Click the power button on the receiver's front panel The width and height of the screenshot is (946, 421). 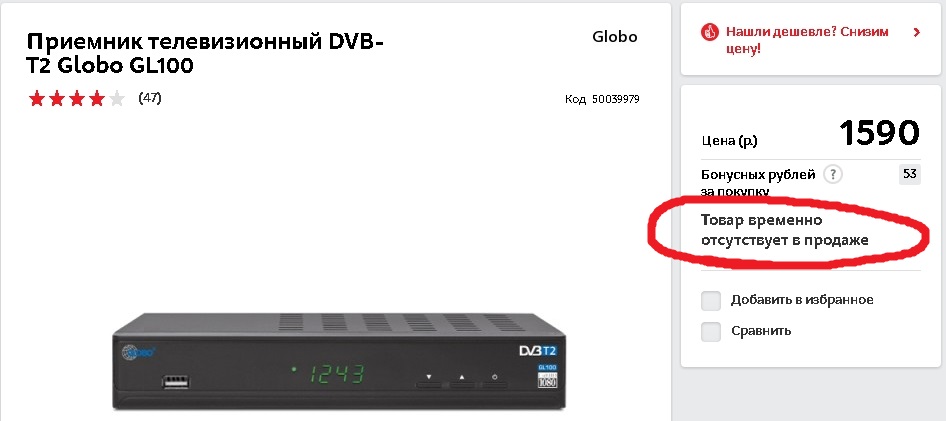click(x=495, y=379)
